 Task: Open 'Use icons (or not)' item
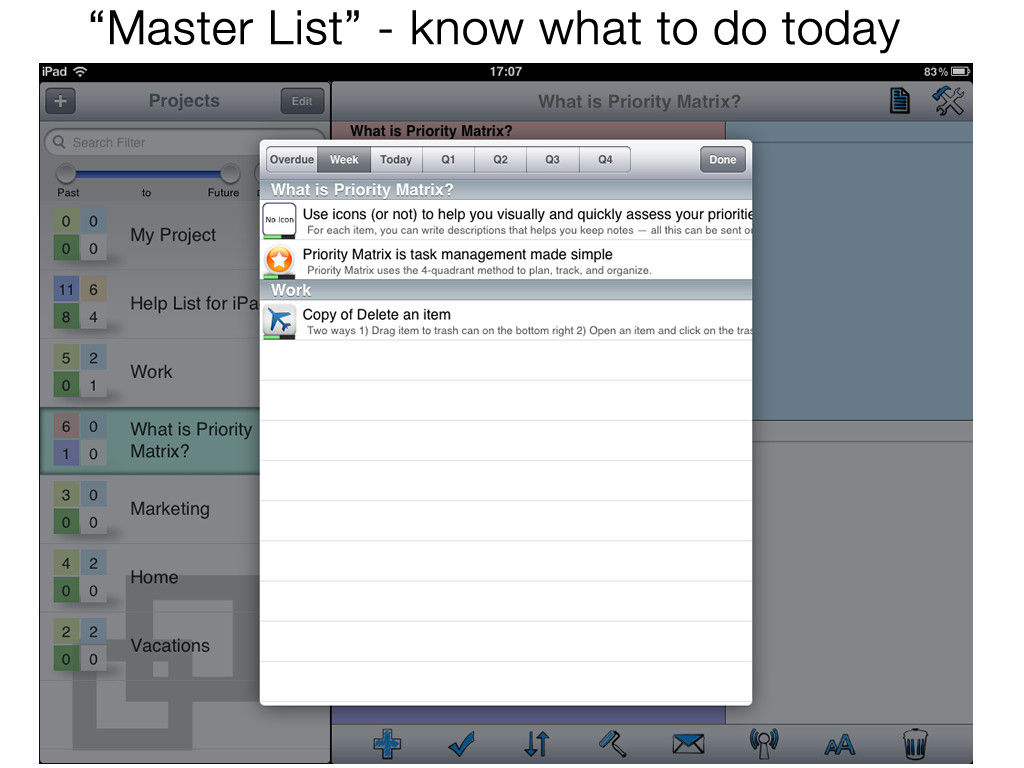pos(506,220)
